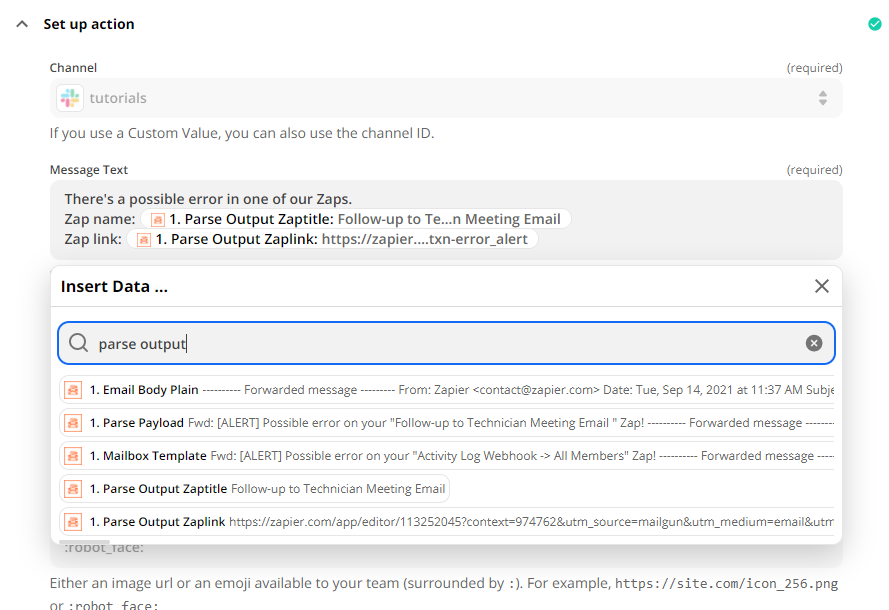
Task: Click the email icon beside Mailbox Template
Action: (x=73, y=456)
